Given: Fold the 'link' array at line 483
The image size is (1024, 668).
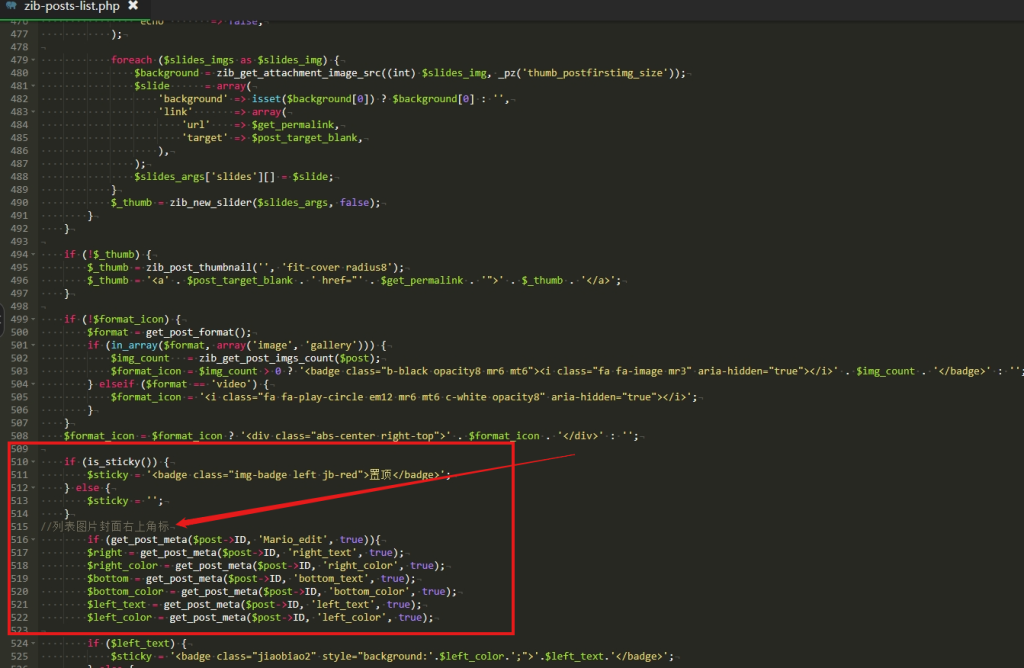Looking at the screenshot, I should [33, 112].
